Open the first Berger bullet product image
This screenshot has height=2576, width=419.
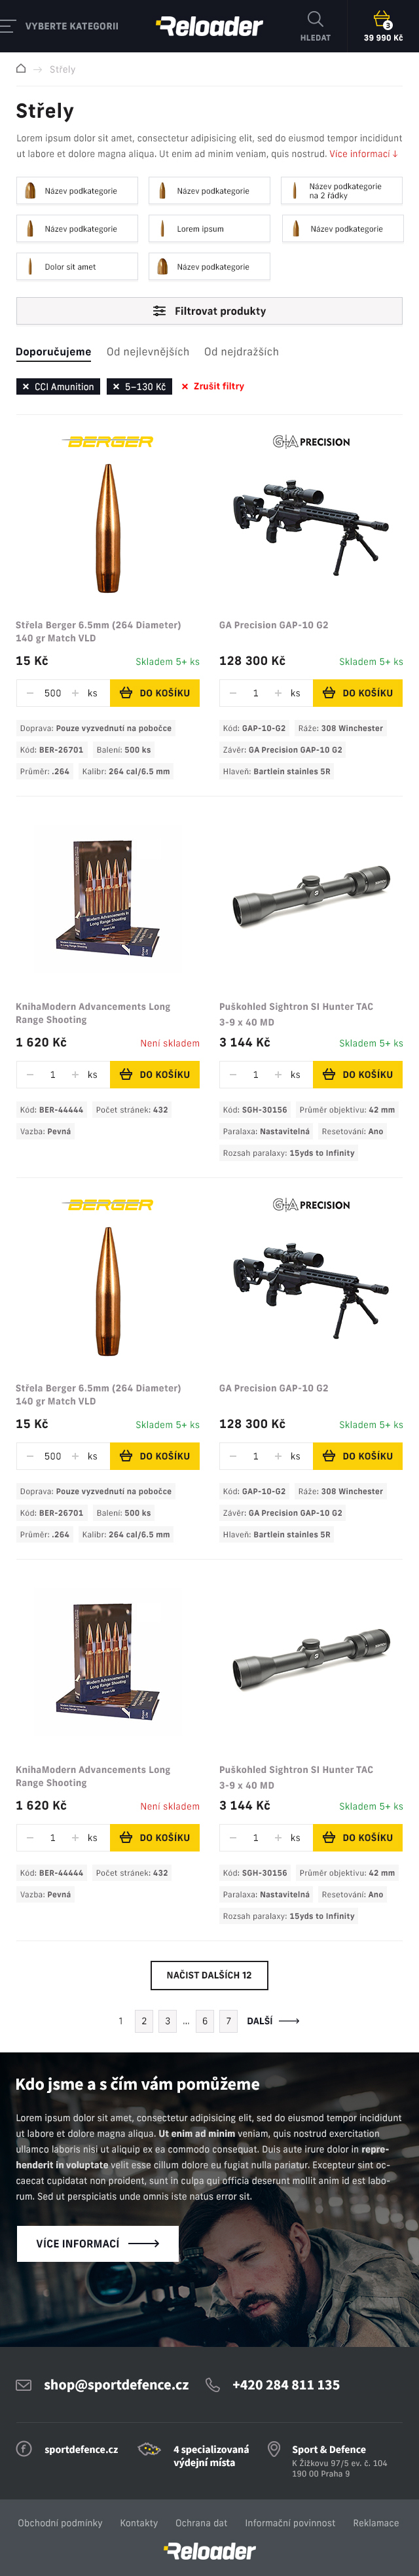pos(107,528)
